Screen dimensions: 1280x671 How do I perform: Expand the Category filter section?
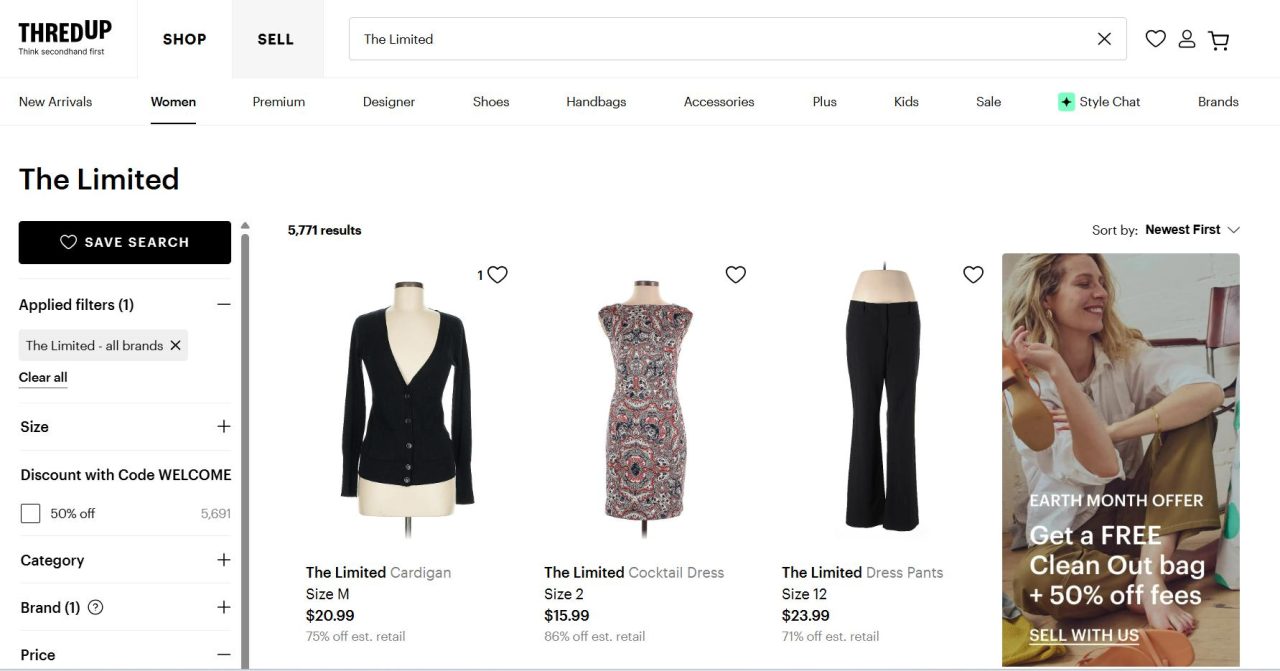223,560
